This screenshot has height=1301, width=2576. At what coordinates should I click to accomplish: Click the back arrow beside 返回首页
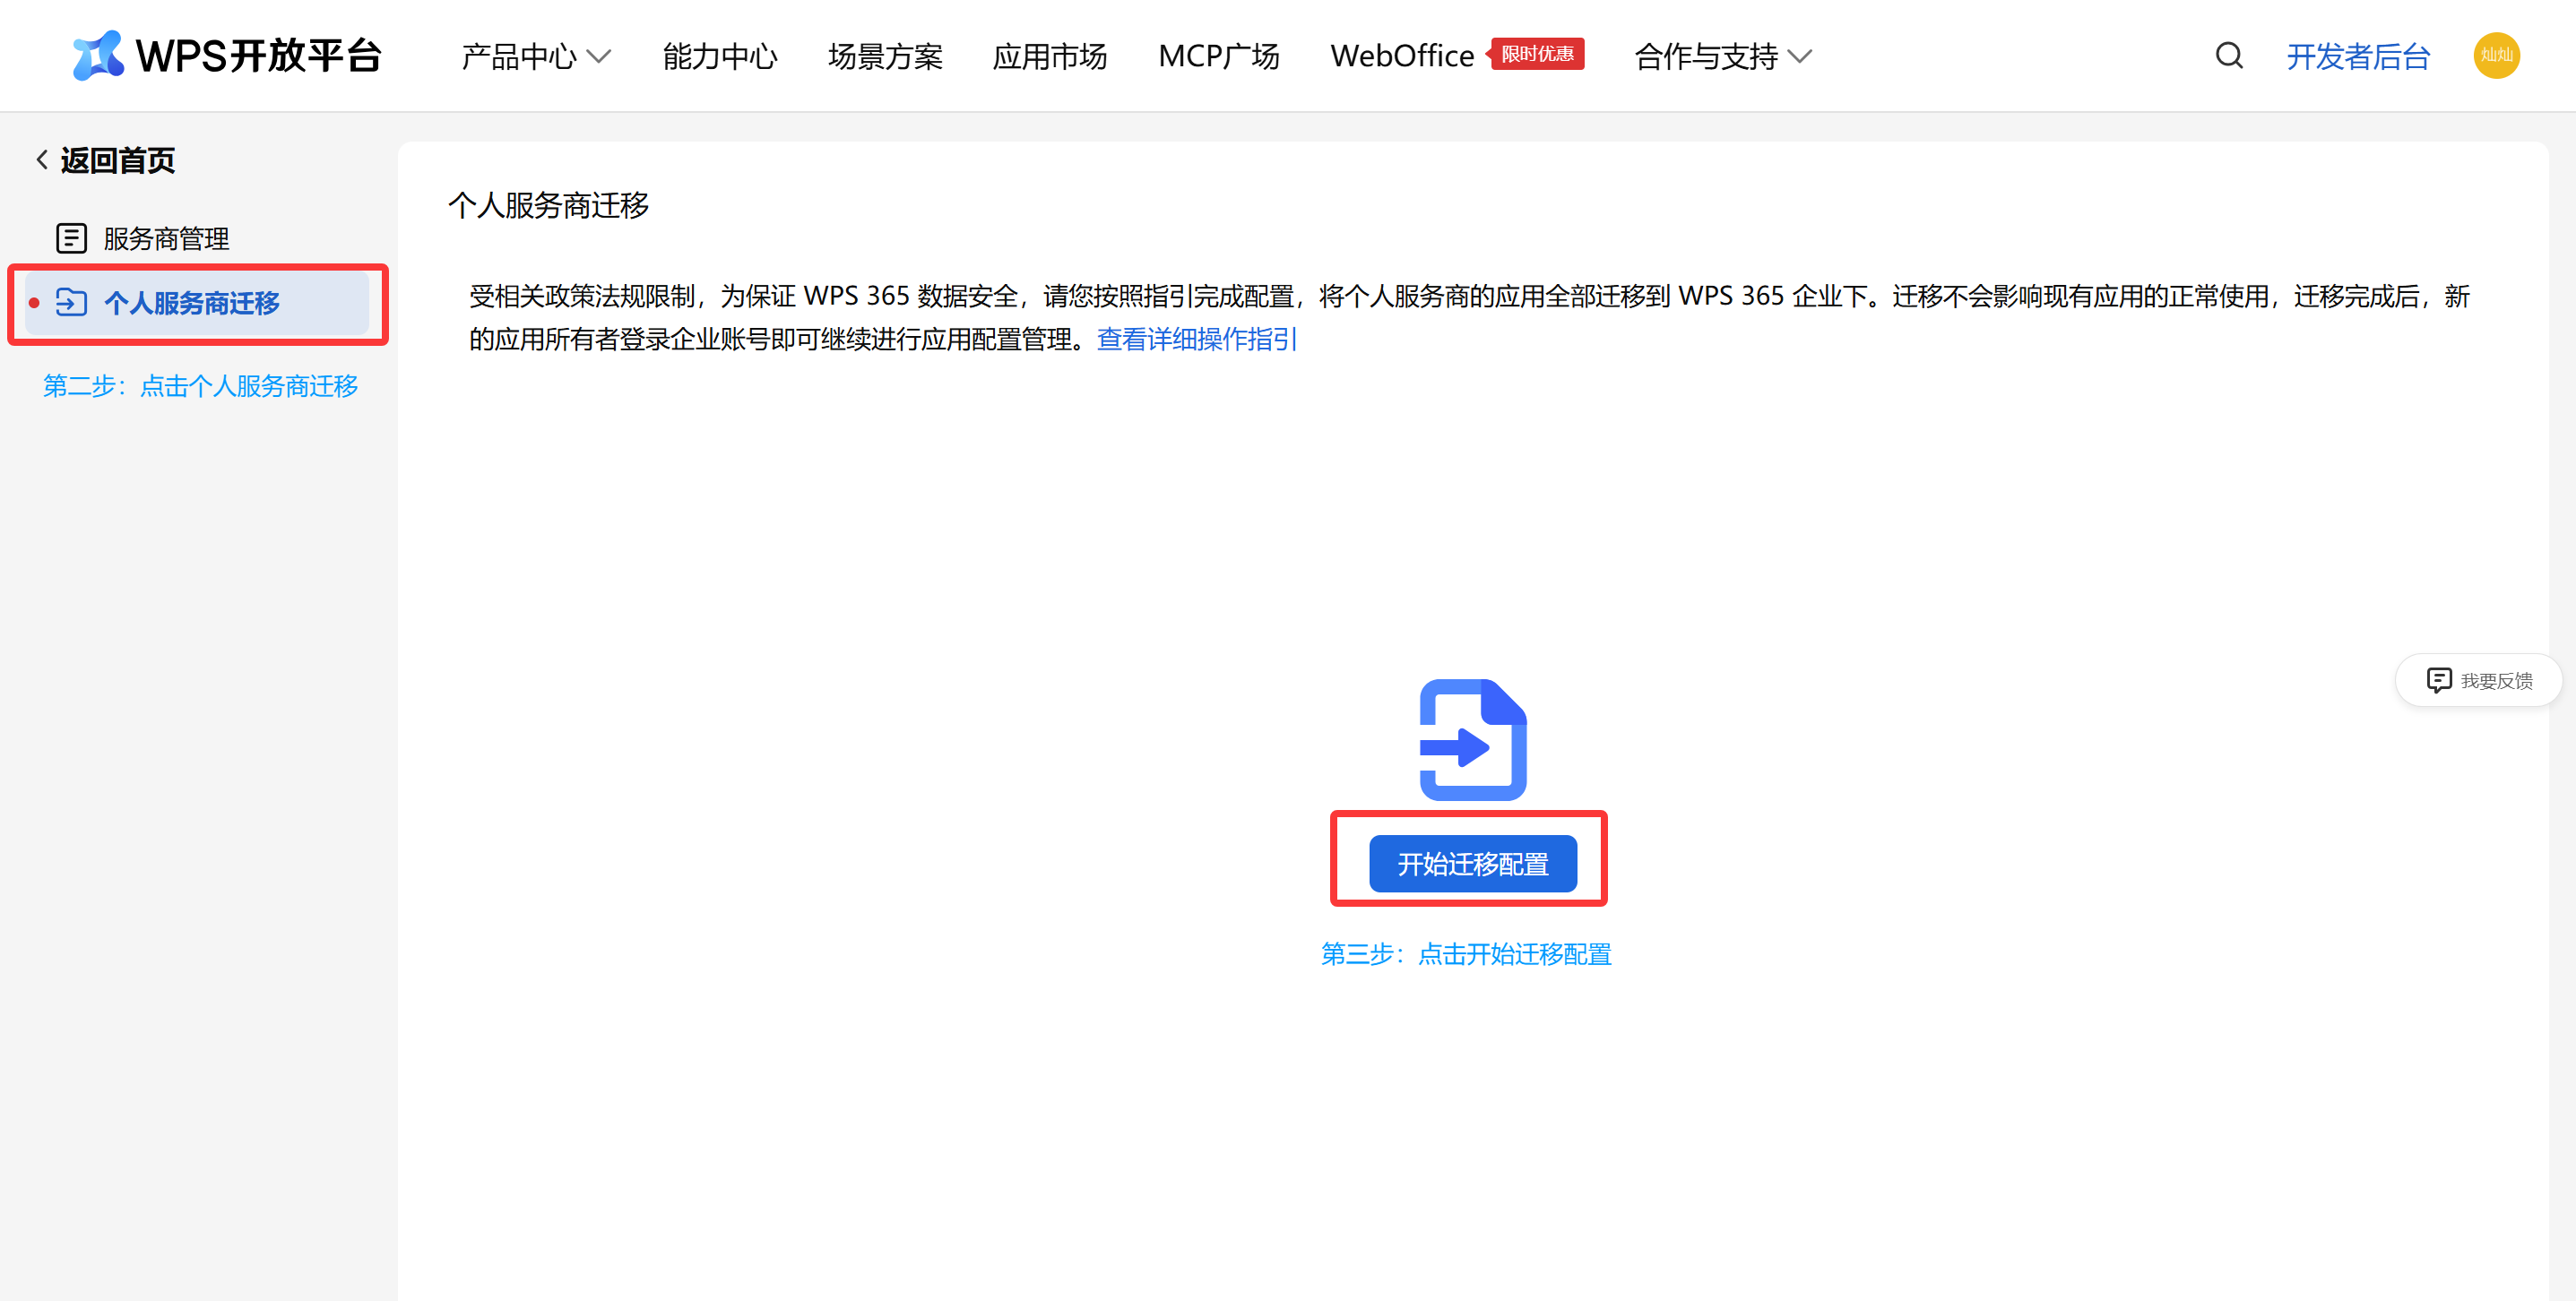(x=42, y=160)
